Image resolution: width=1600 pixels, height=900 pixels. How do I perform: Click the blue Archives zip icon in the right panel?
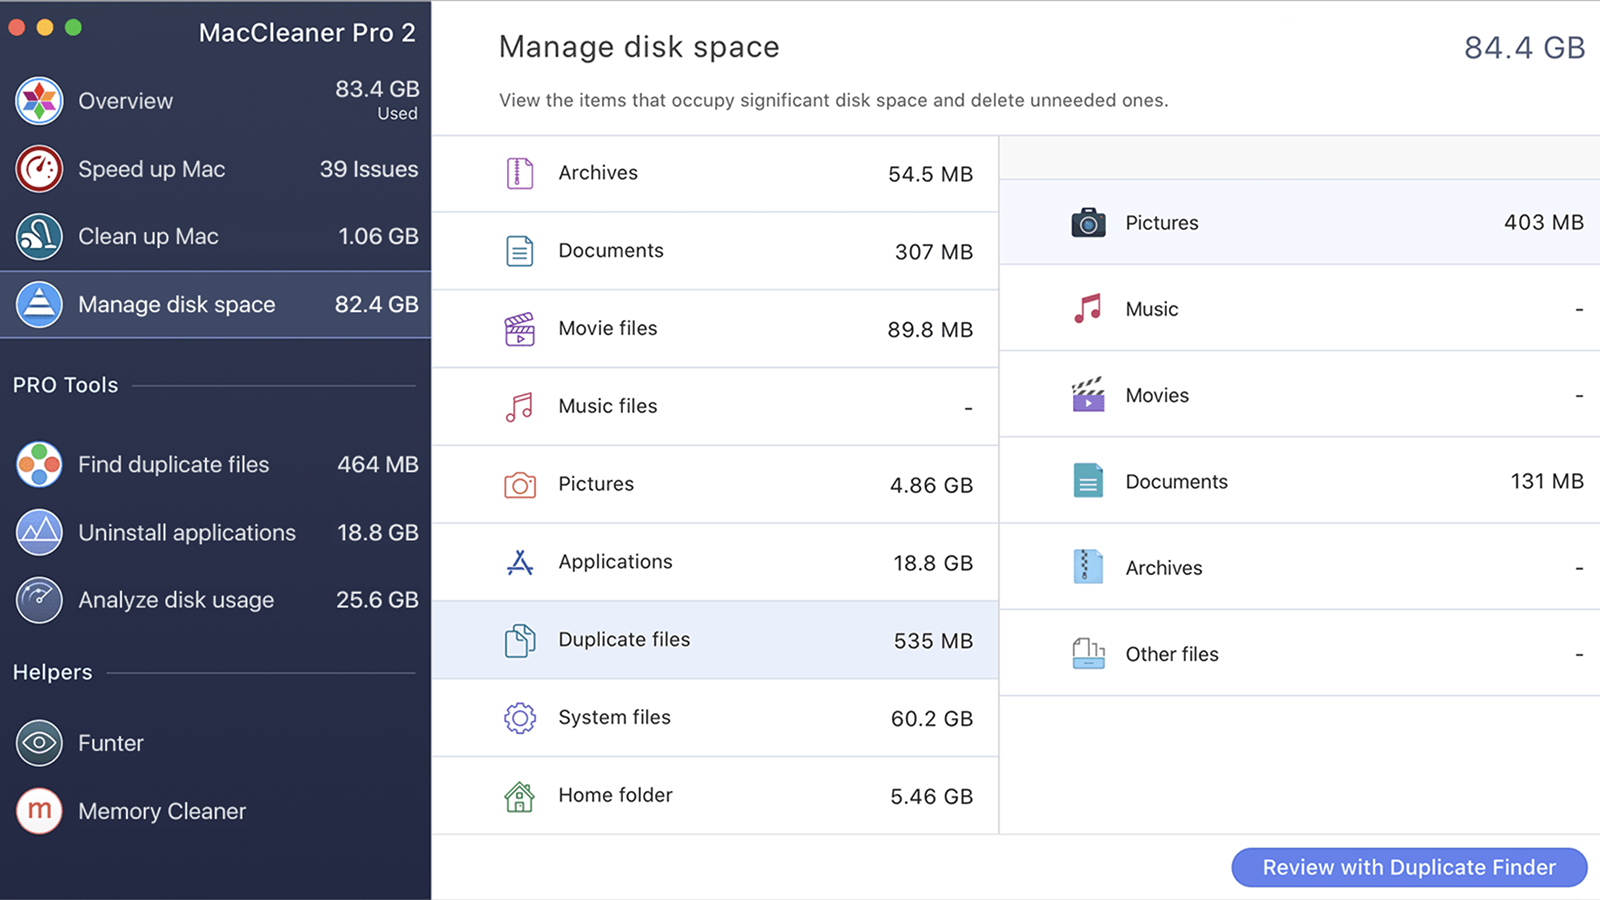pyautogui.click(x=1088, y=567)
